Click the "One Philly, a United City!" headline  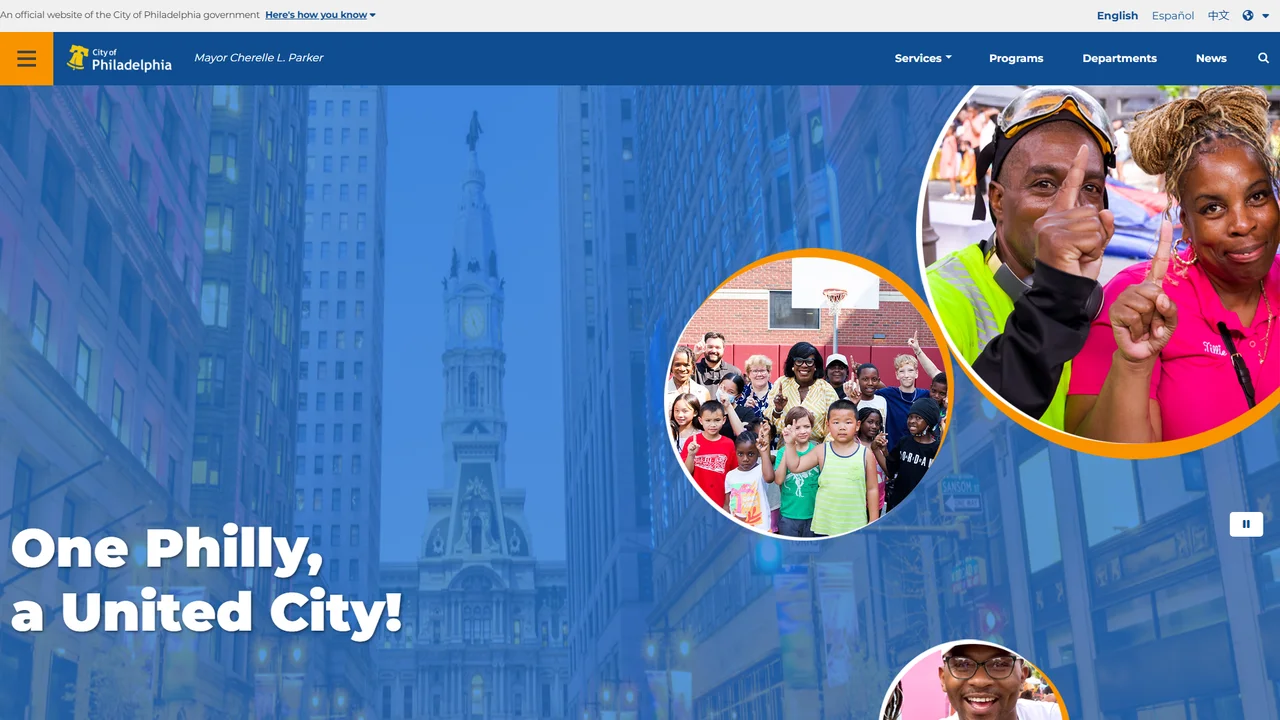206,580
